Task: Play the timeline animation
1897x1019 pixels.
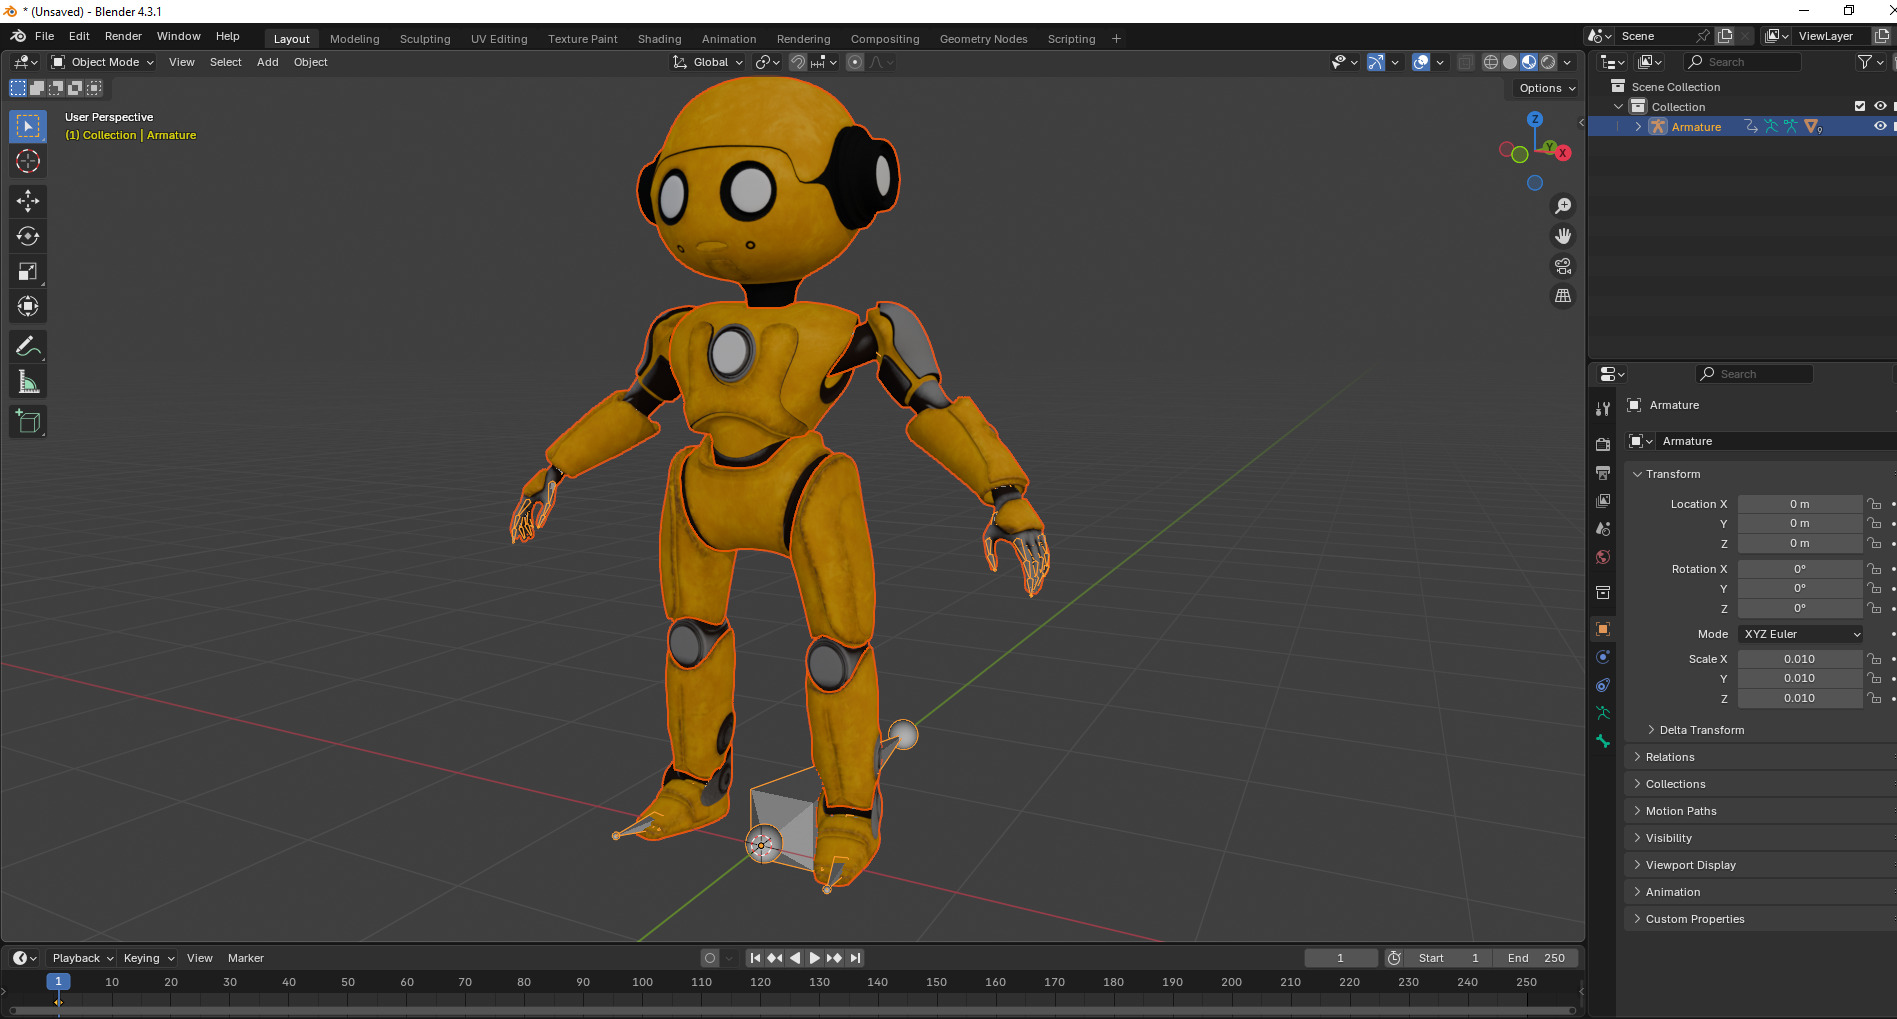Action: click(x=814, y=958)
